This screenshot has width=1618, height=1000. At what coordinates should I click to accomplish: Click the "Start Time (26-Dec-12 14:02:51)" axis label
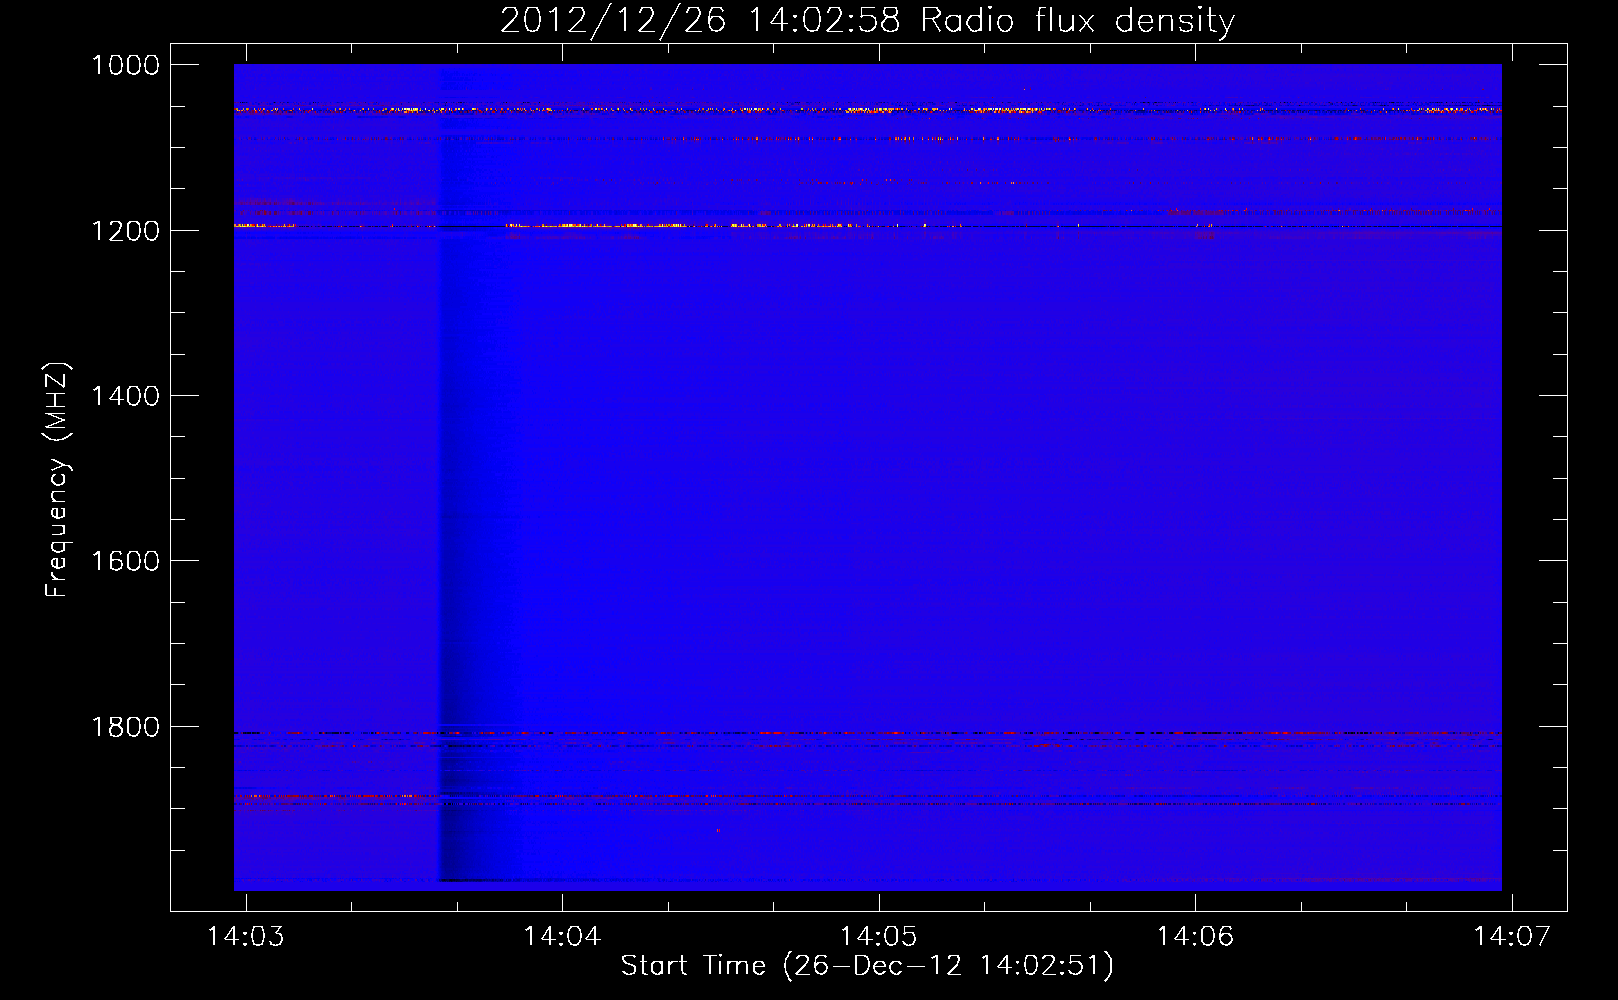867,966
